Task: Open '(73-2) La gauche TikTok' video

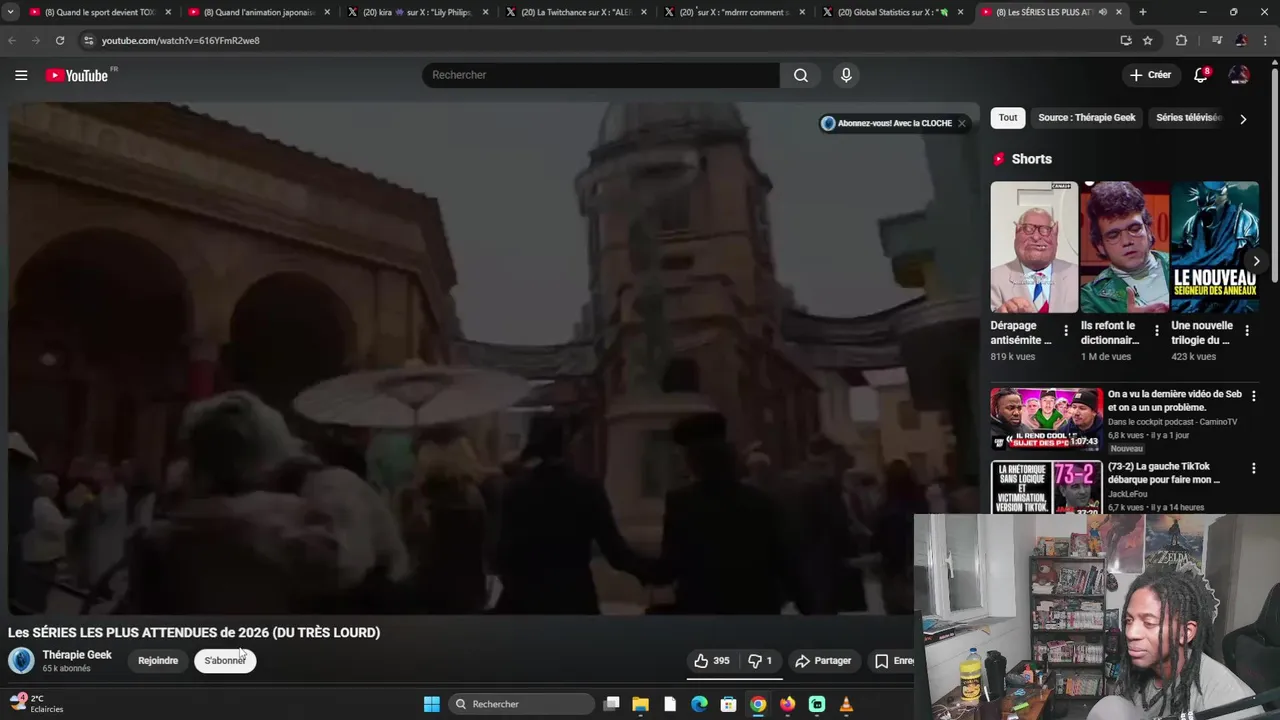Action: click(1164, 473)
